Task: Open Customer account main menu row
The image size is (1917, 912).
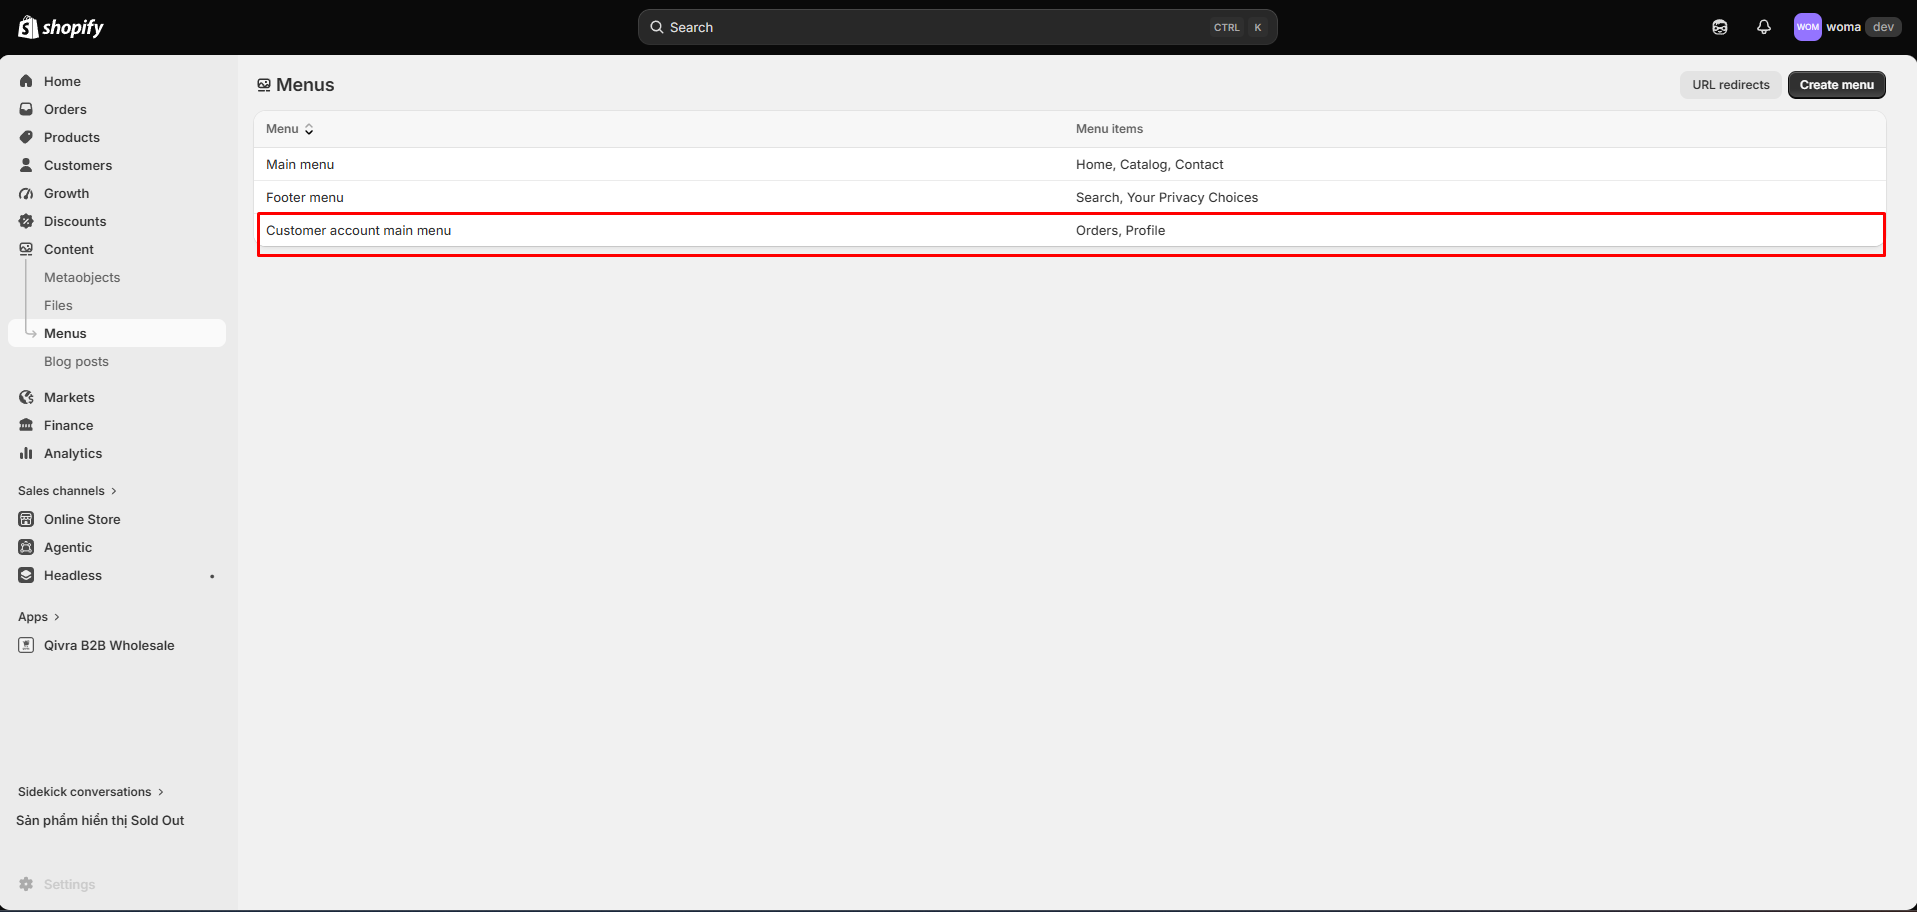Action: coord(1070,230)
